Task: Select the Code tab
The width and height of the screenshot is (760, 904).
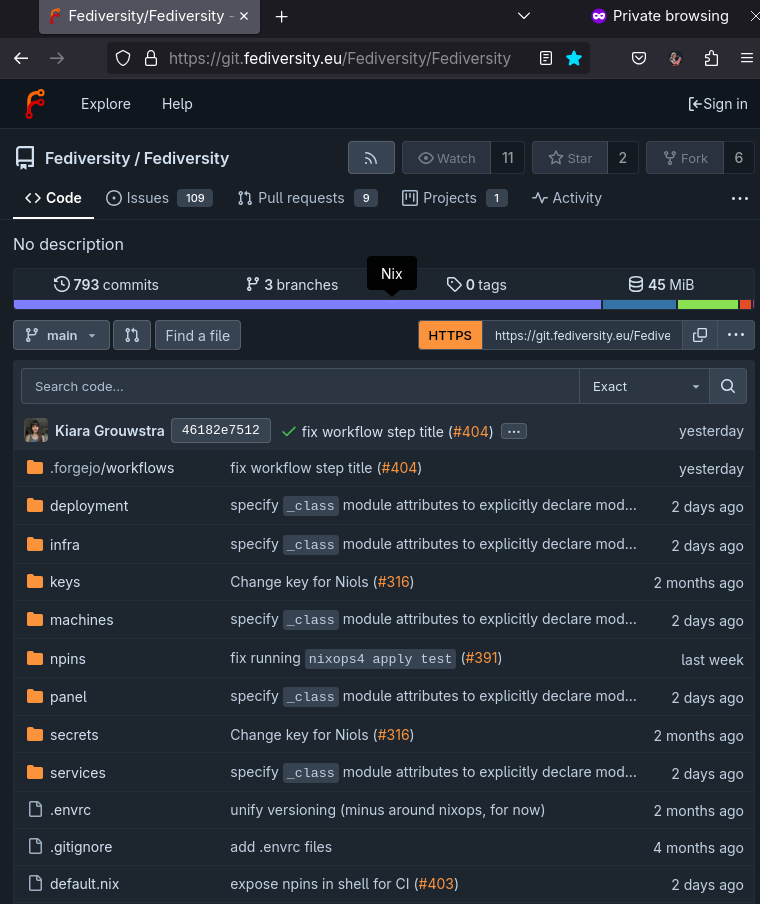Action: pos(53,198)
